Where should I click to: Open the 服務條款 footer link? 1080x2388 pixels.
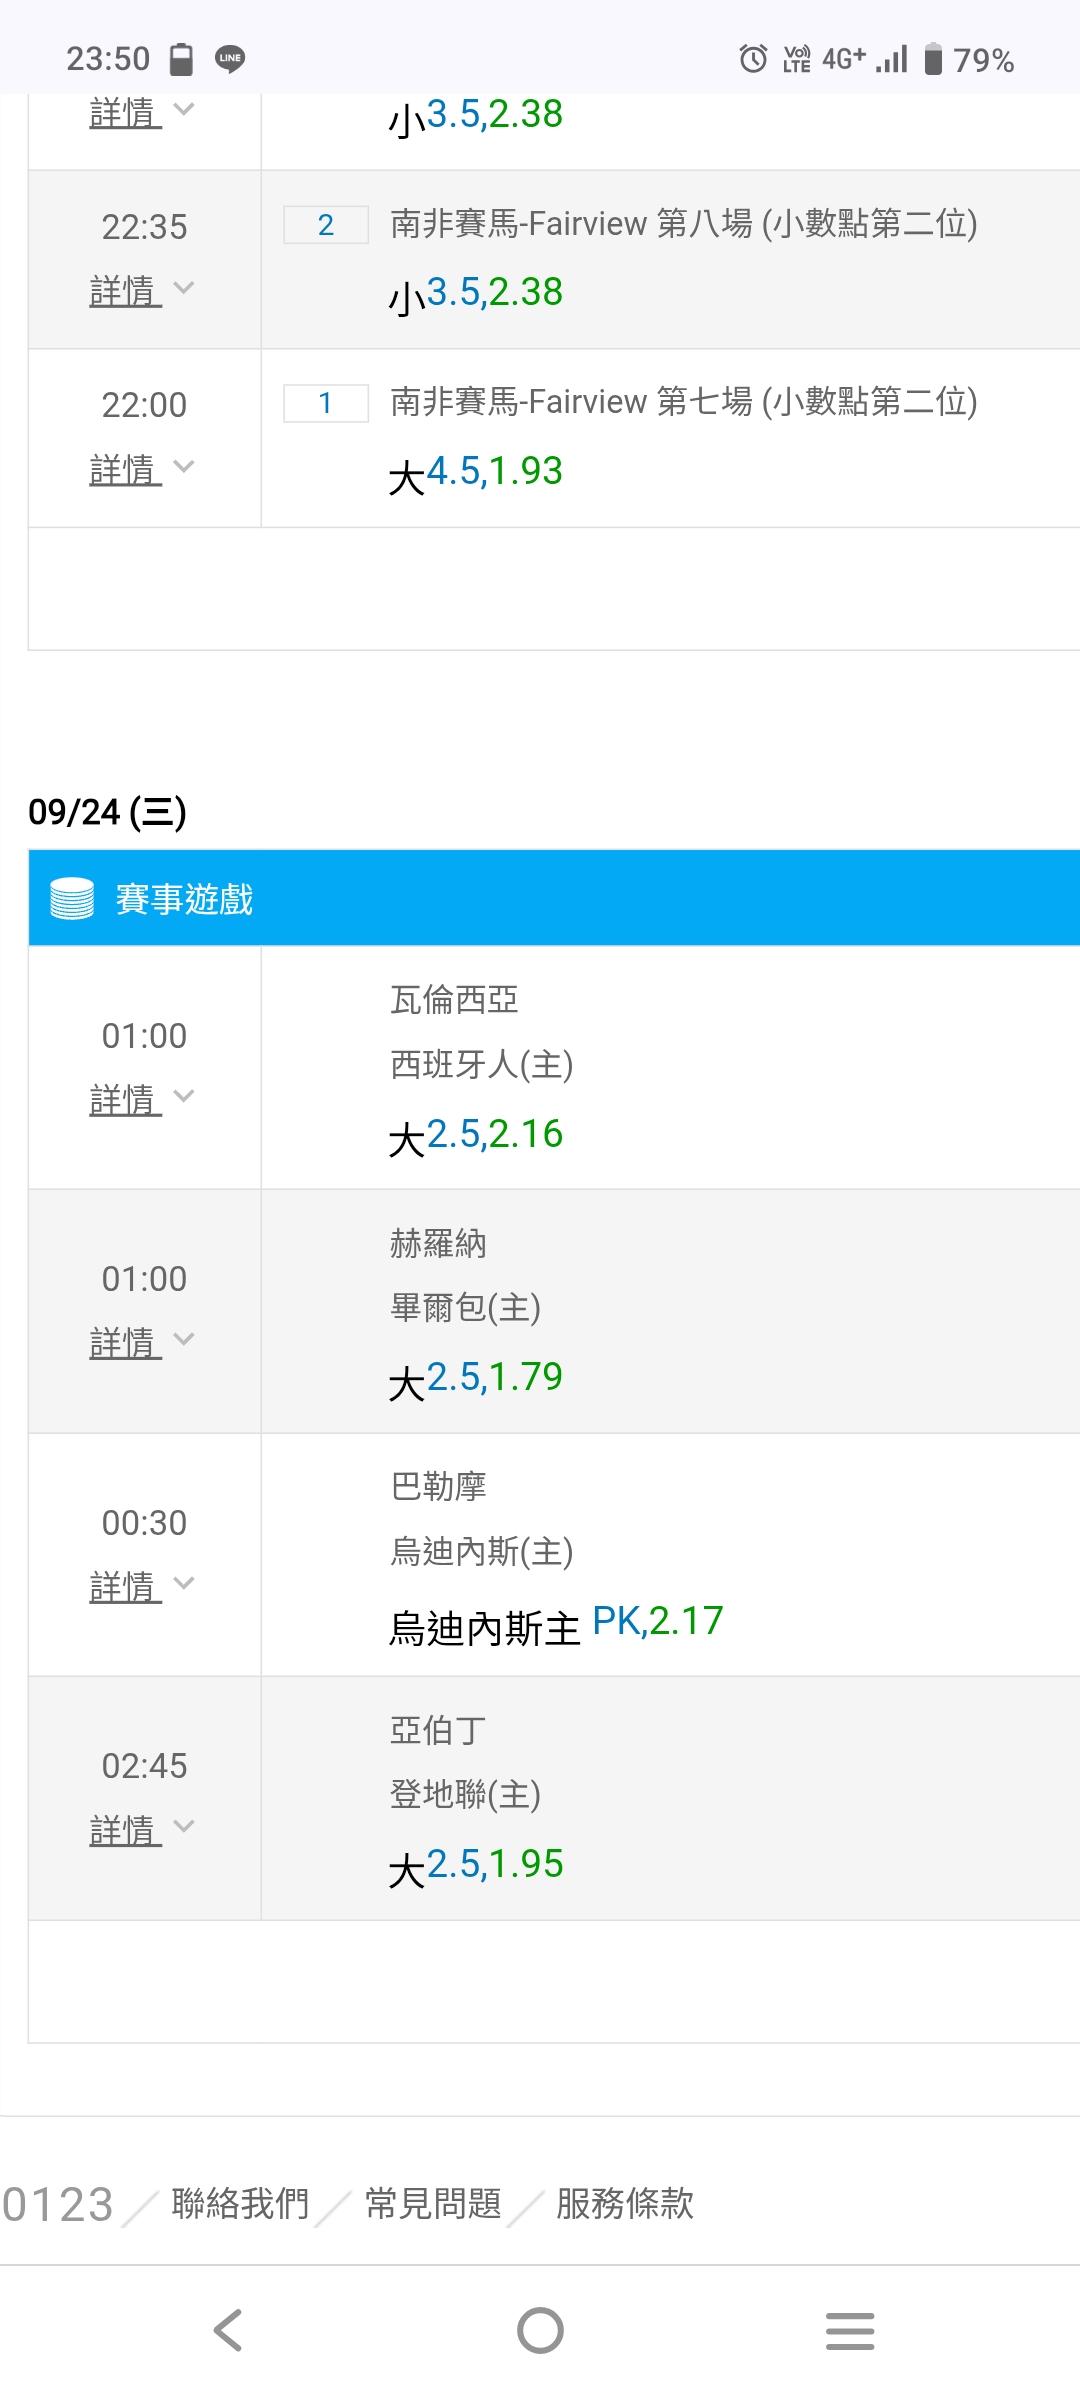625,2203
